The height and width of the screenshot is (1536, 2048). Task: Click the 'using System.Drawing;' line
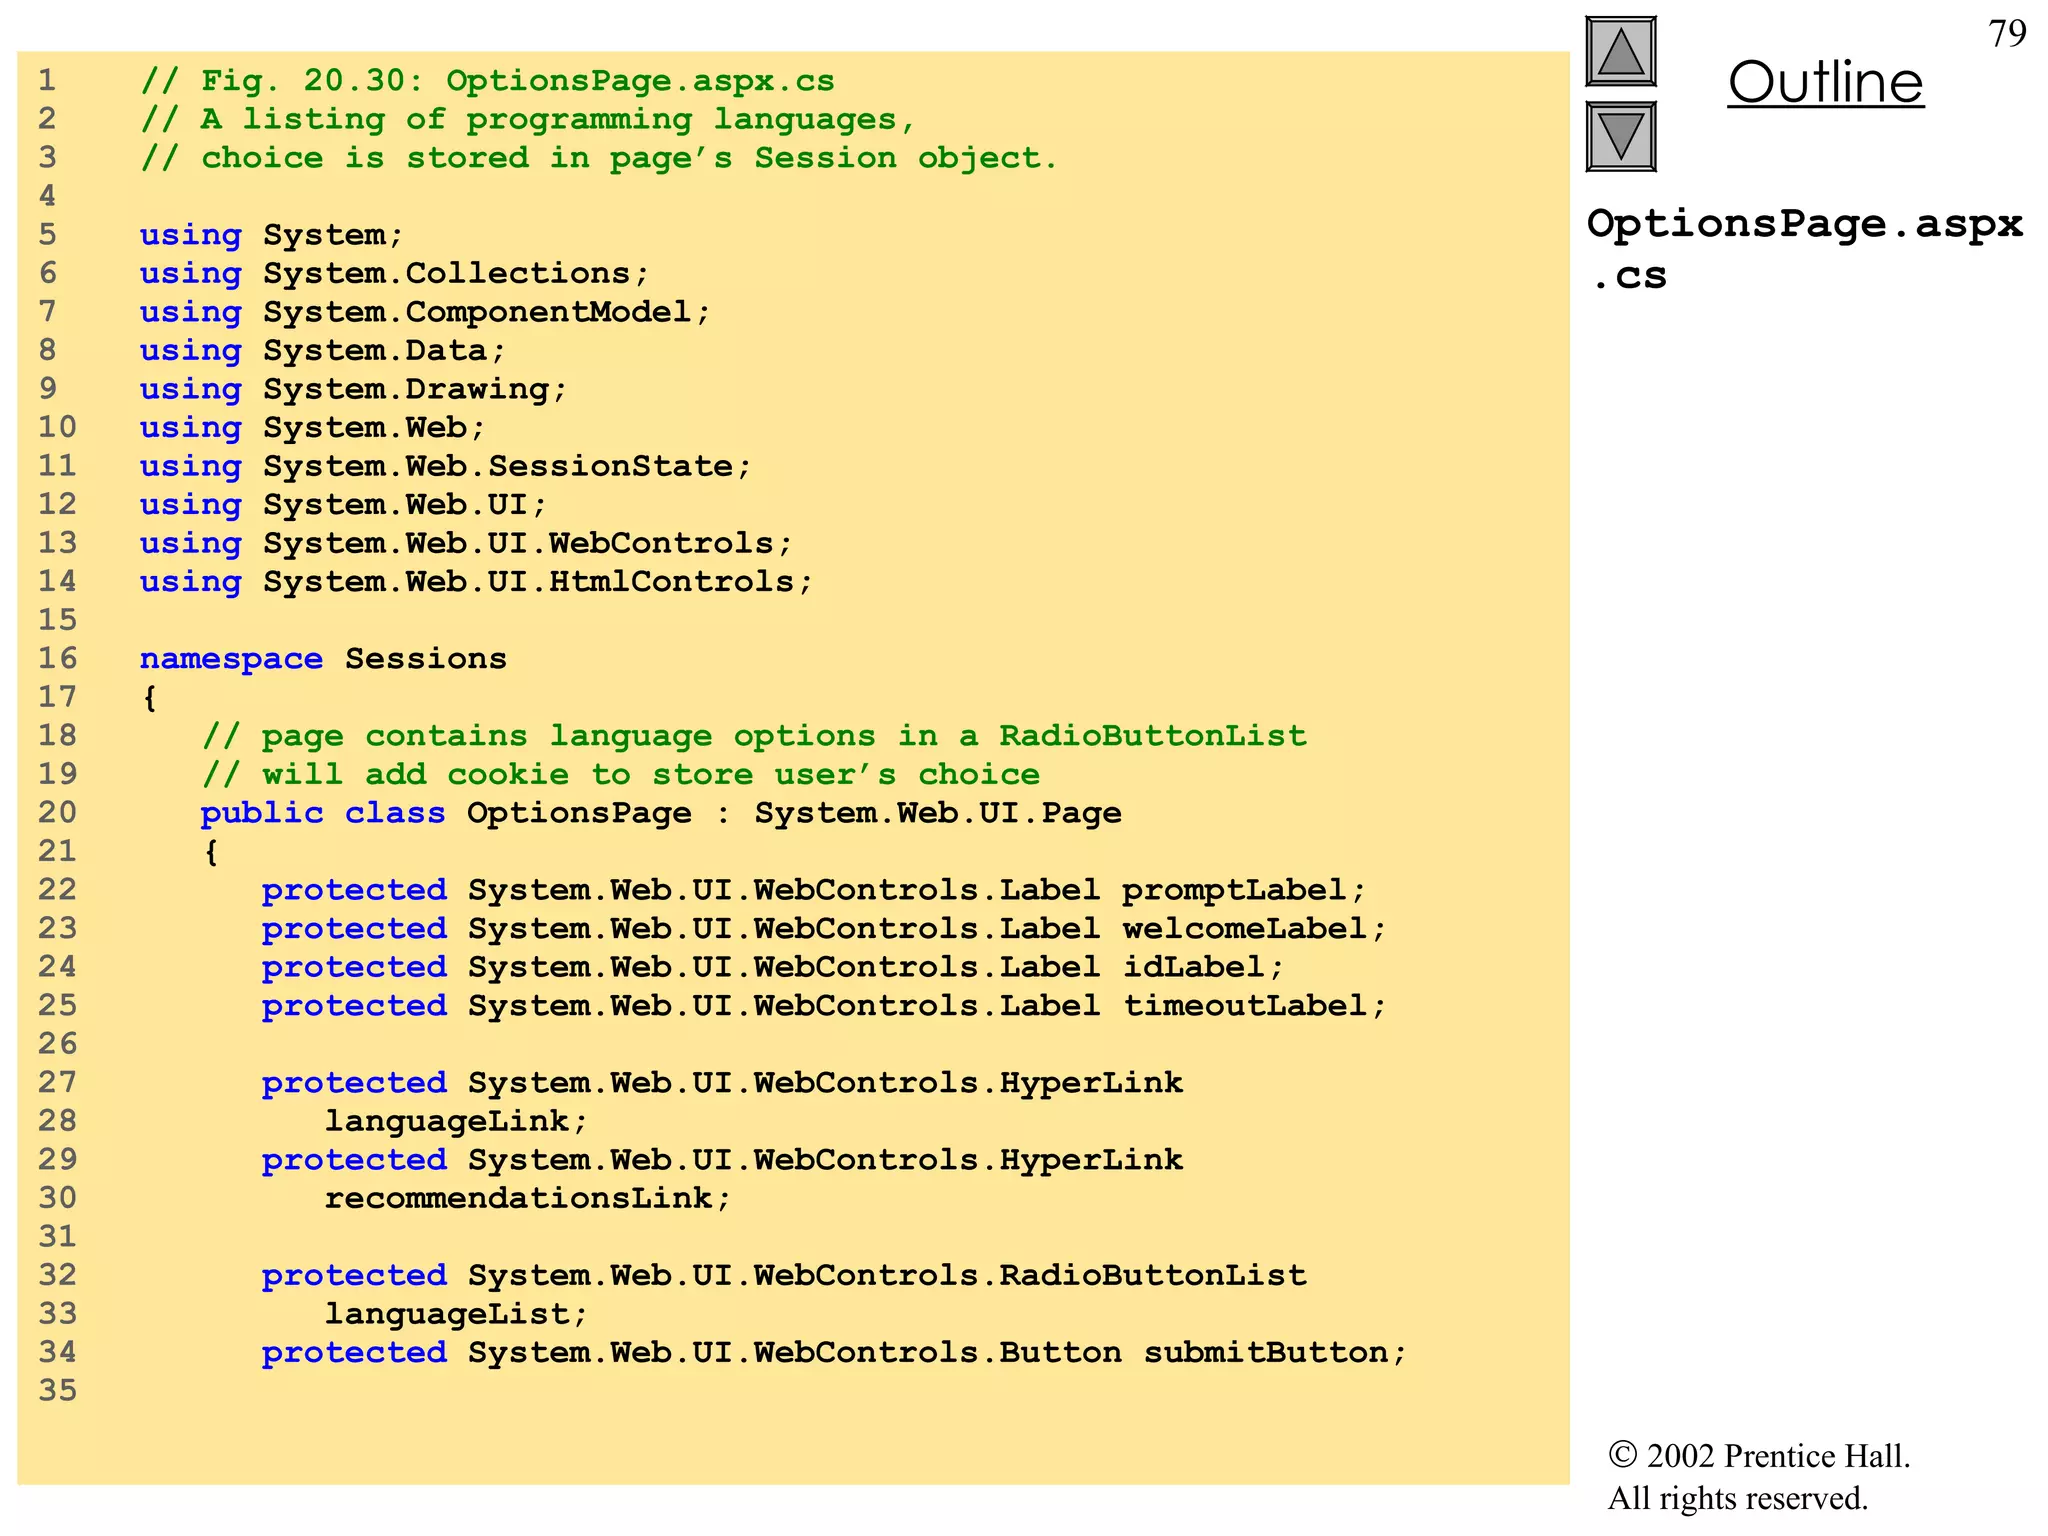[353, 389]
